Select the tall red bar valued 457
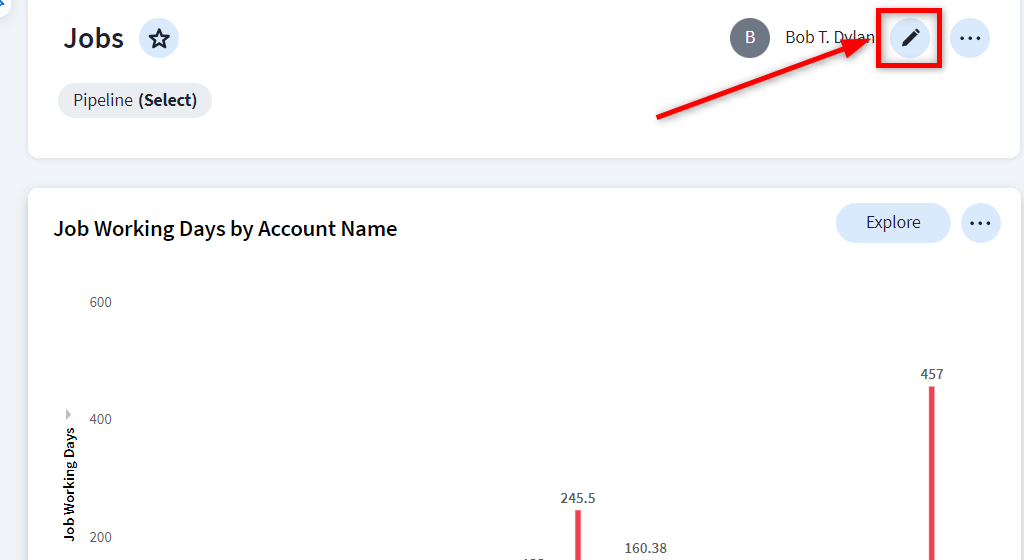The image size is (1024, 560). click(932, 470)
